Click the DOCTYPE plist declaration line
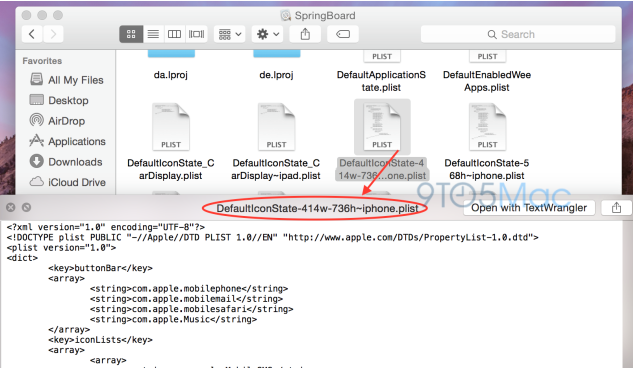This screenshot has width=633, height=378. point(272,237)
